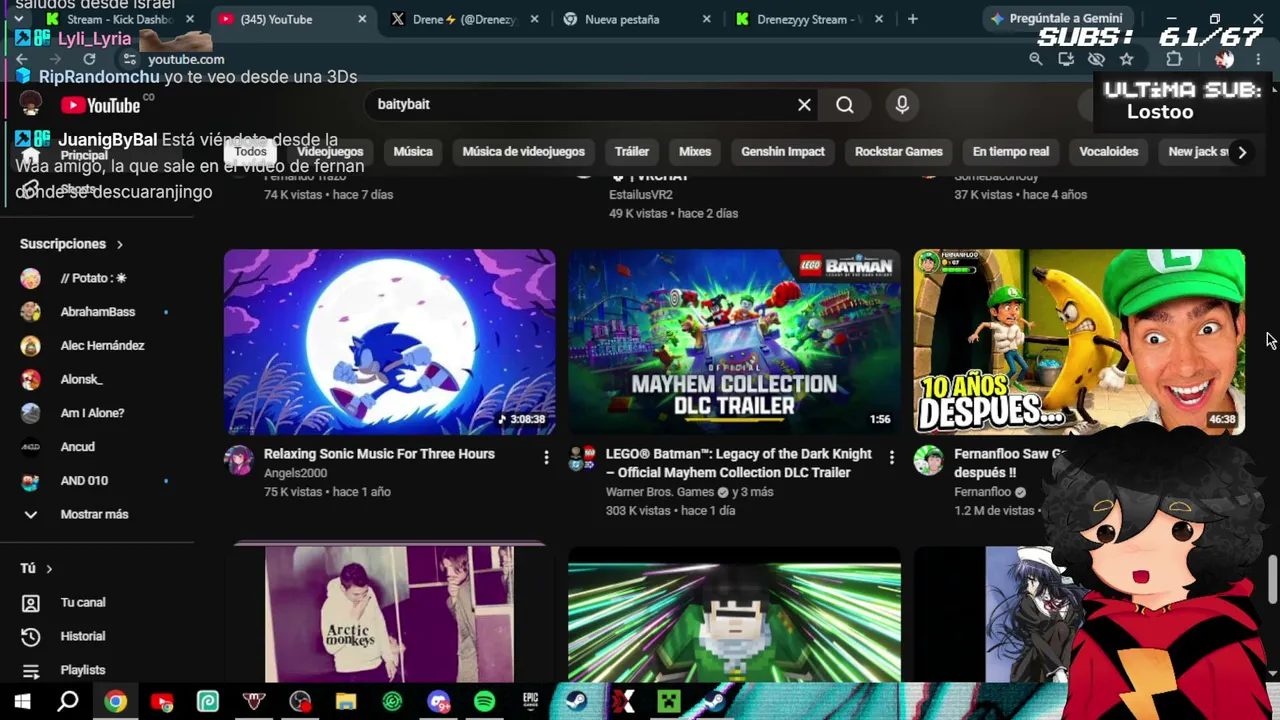The image size is (1280, 720).
Task: Open Windows search from the taskbar
Action: click(x=68, y=702)
